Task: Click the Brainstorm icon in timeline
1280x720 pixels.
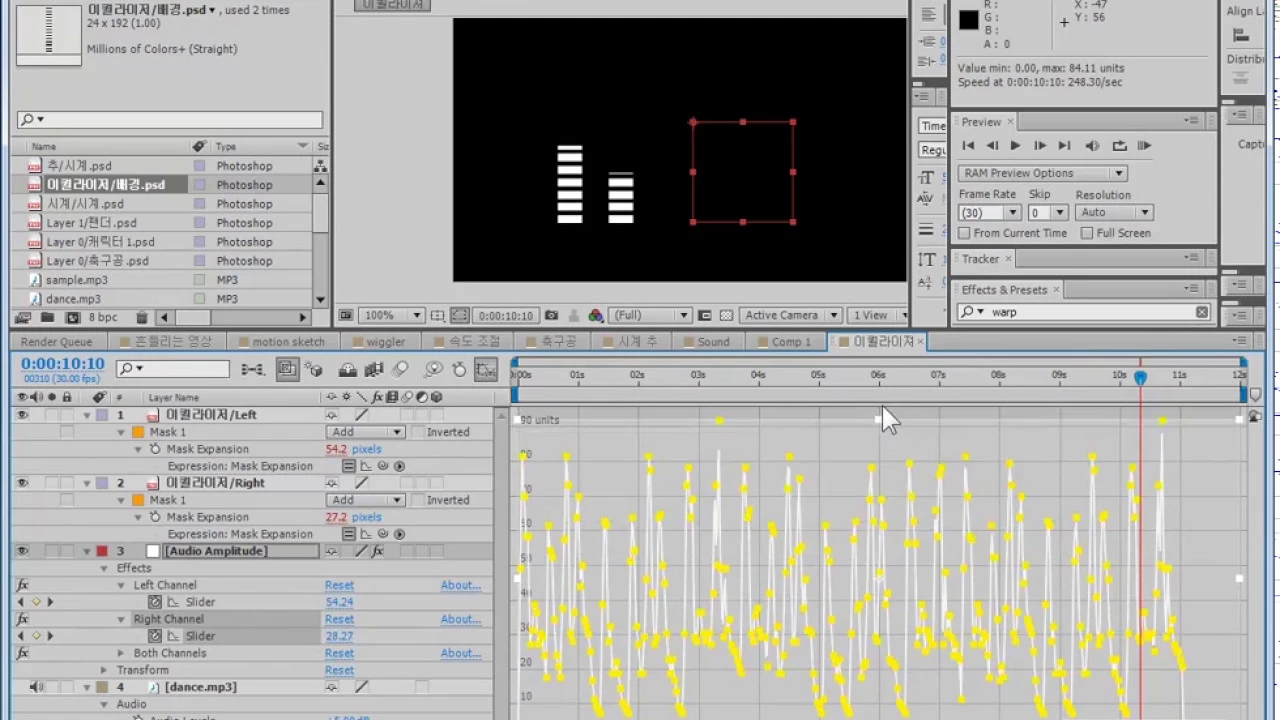Action: point(434,370)
